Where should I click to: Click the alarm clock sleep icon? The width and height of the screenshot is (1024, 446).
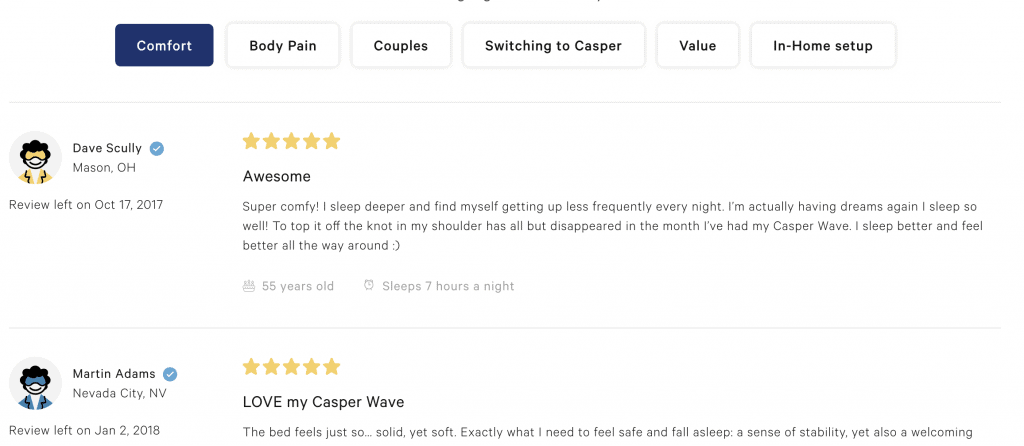coord(369,286)
